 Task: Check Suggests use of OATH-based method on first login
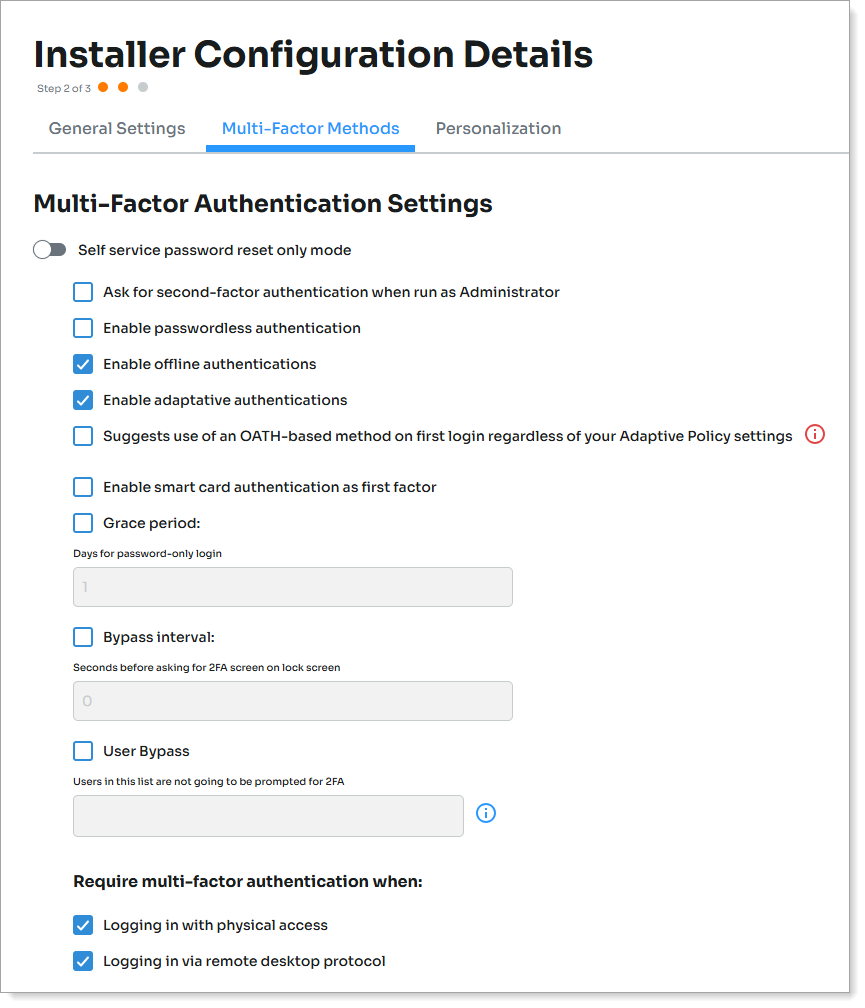[83, 436]
